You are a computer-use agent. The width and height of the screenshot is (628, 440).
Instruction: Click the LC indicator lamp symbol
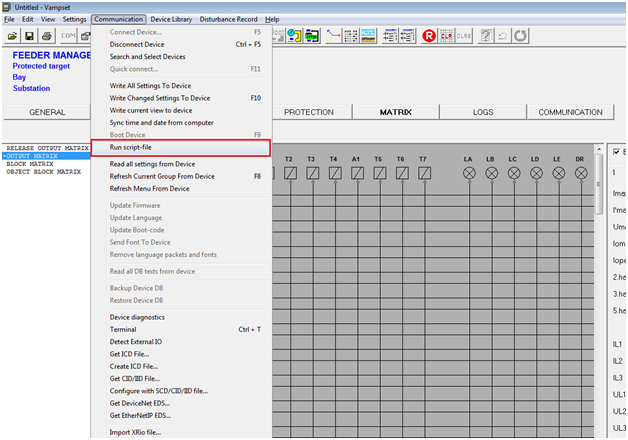514,173
